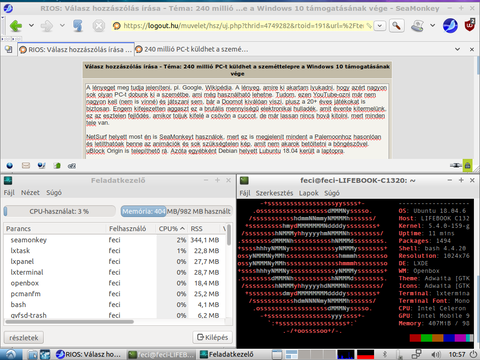
Task: Open Address Book icon in status bar
Action: tap(57, 165)
